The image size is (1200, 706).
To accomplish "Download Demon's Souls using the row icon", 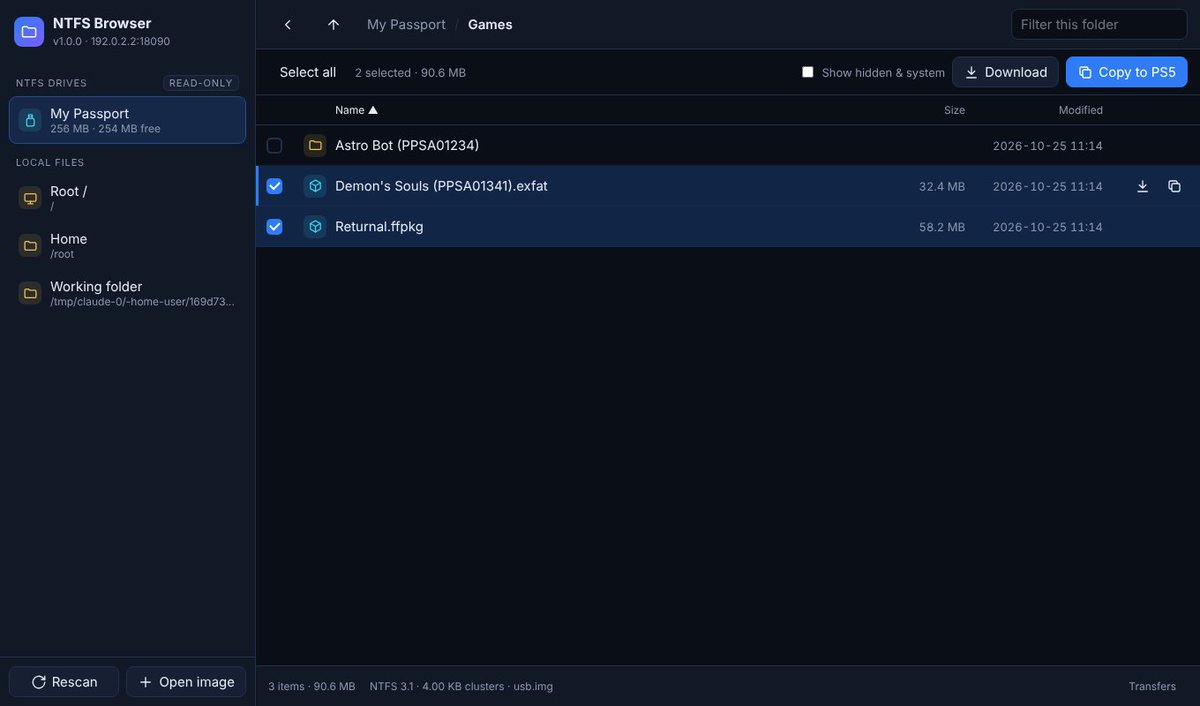I will coord(1142,186).
